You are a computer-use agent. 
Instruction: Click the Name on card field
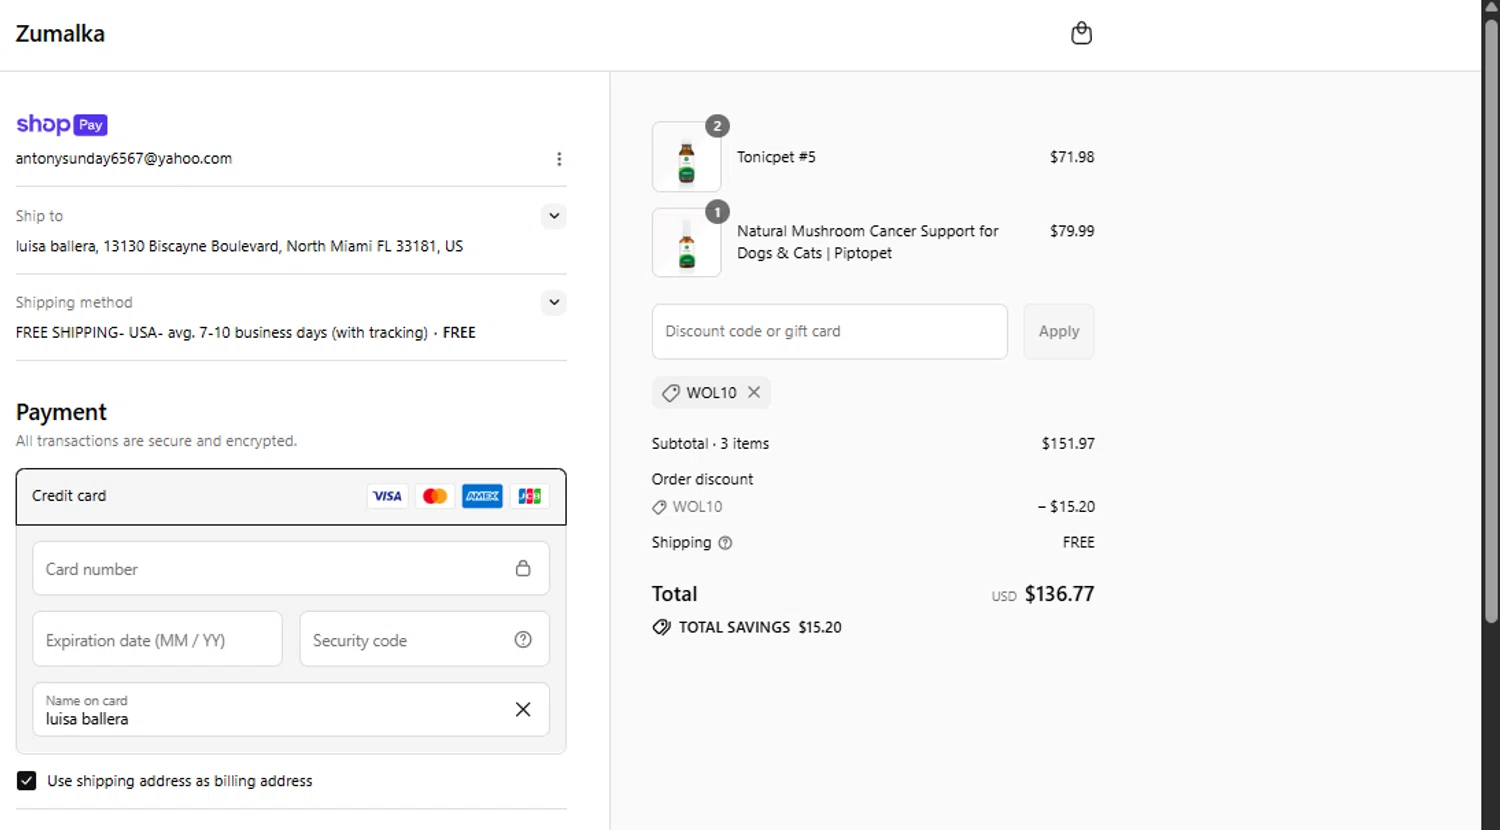[x=291, y=709]
